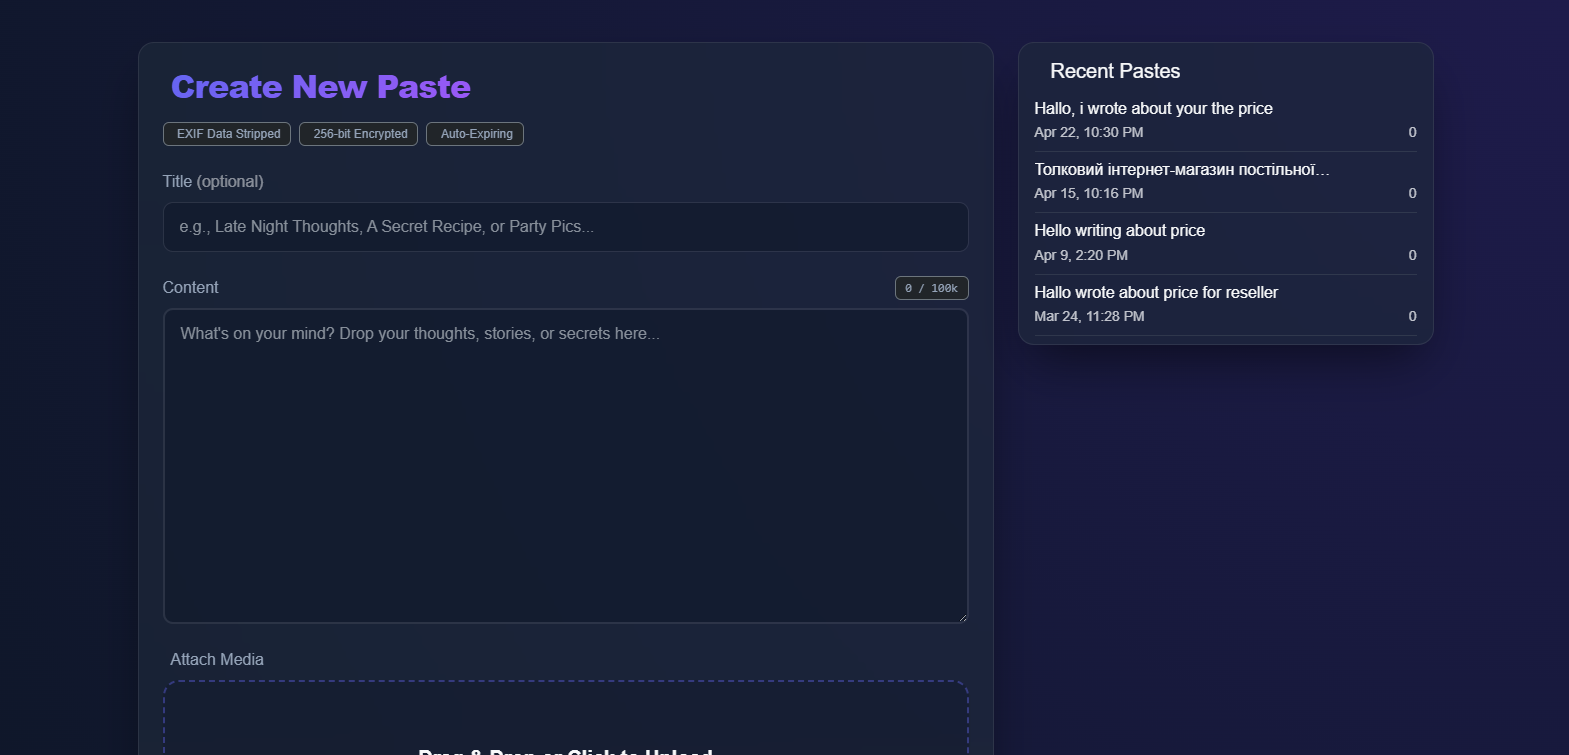Click the "Apr 22, 10:30 PM" timestamp
Screen dimensions: 1569x755
(x=1088, y=132)
